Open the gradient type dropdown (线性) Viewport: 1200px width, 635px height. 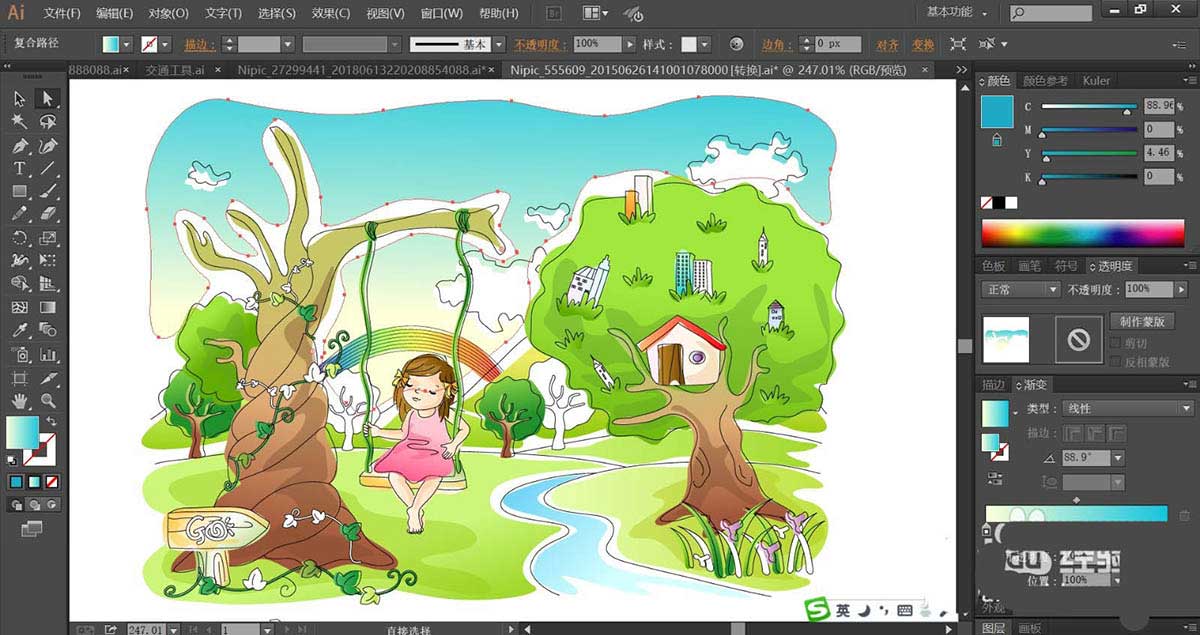click(x=1127, y=408)
